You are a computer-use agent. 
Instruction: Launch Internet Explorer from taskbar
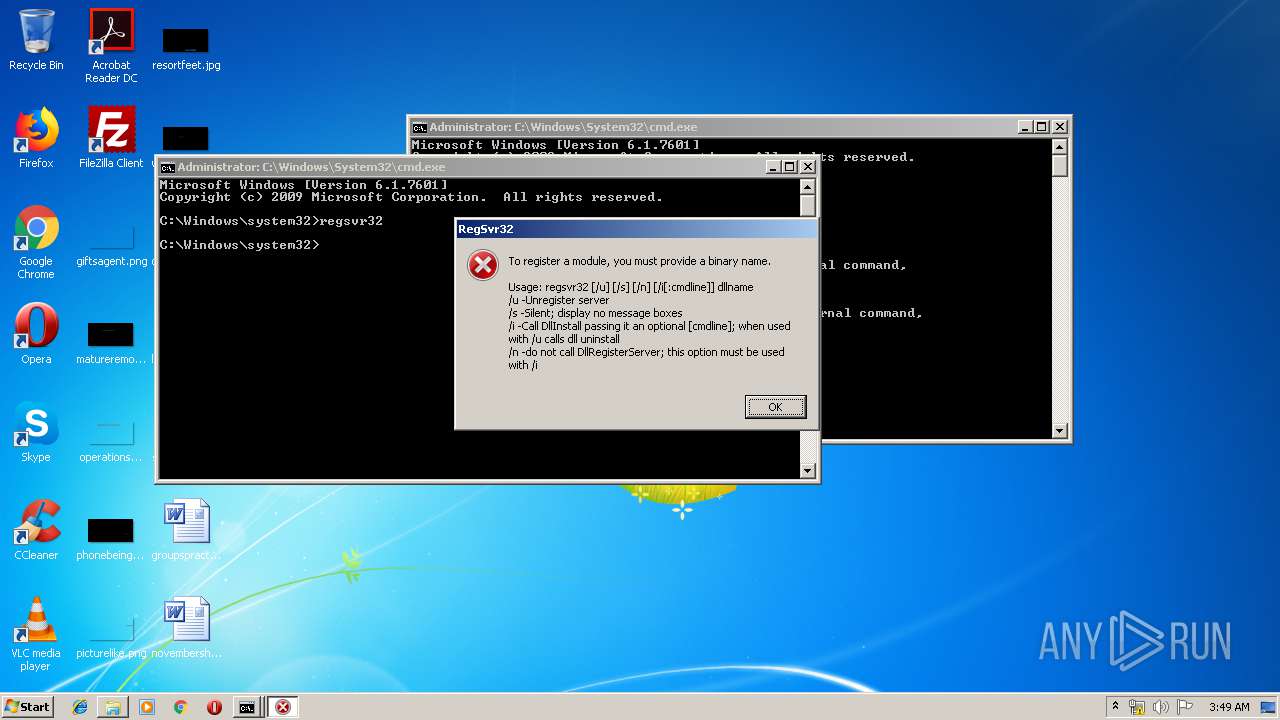pyautogui.click(x=80, y=707)
